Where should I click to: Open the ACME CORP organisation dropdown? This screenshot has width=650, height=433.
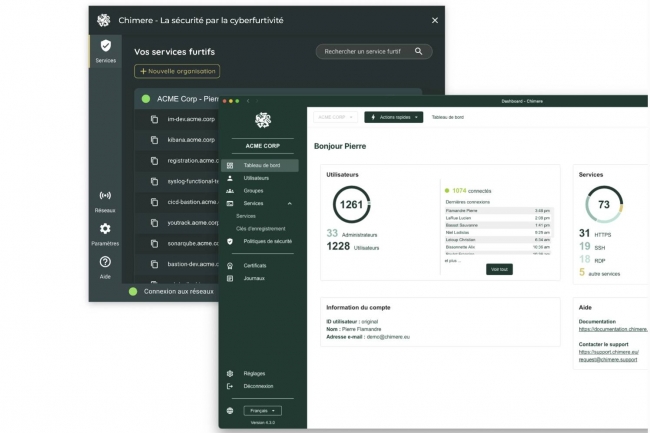pyautogui.click(x=335, y=117)
